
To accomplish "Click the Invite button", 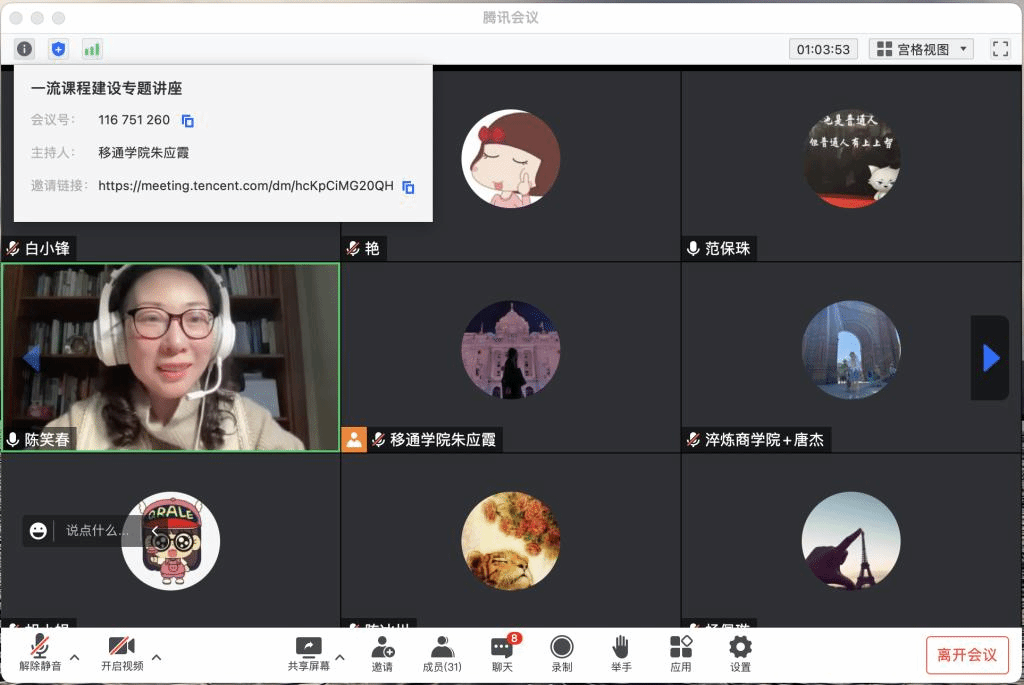I will pyautogui.click(x=382, y=653).
